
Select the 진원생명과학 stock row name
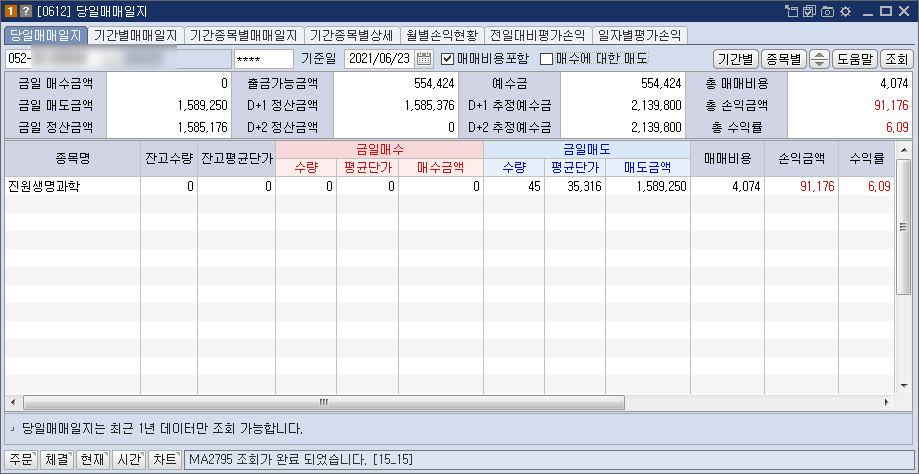click(44, 186)
